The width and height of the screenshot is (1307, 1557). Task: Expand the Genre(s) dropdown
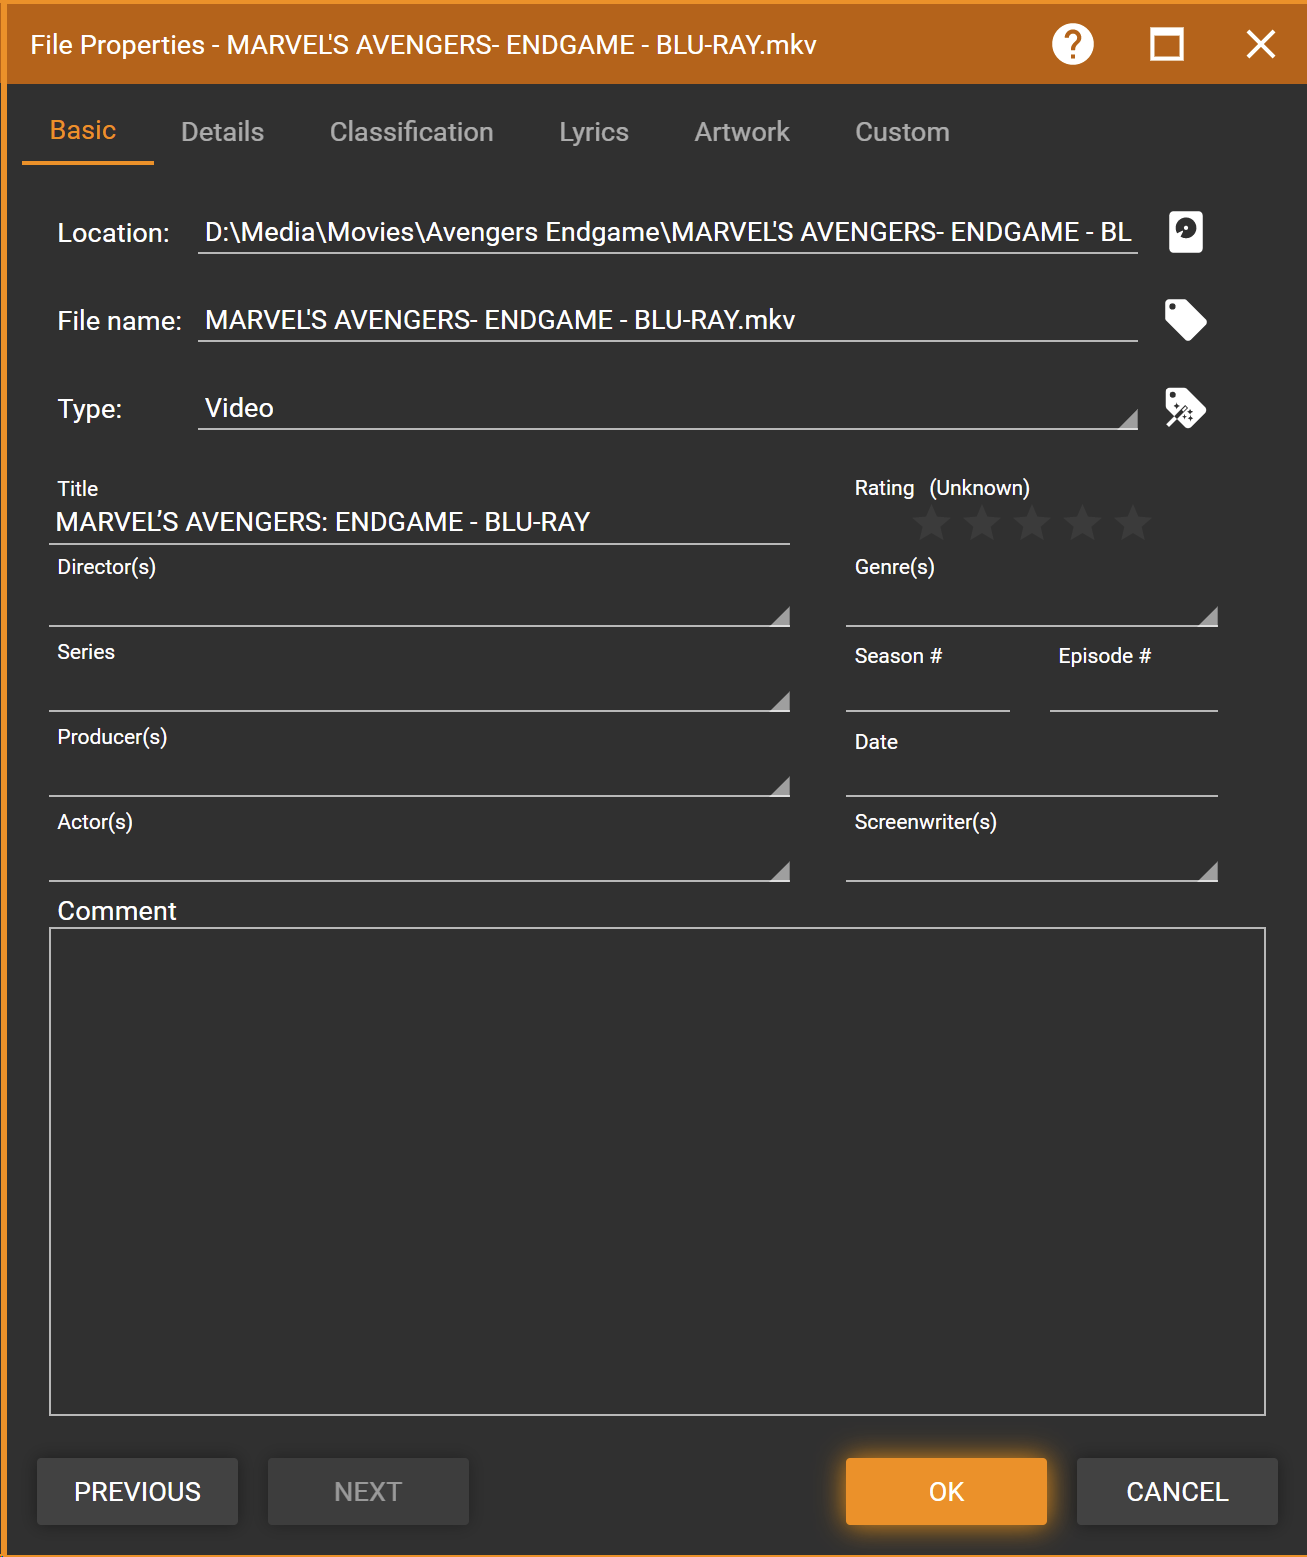point(1207,616)
